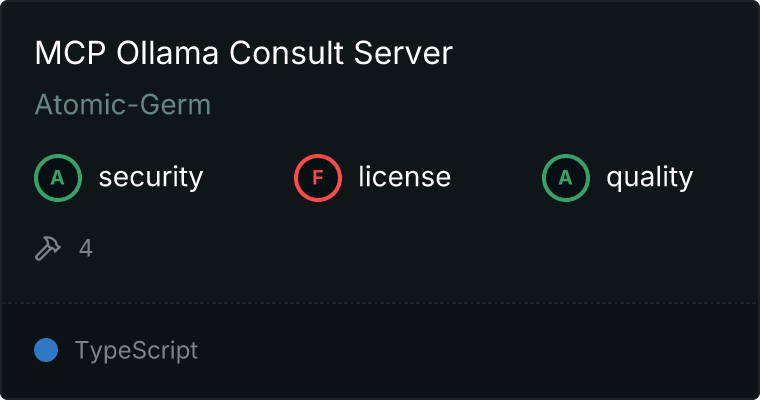Click the tools count number 4
Image resolution: width=760 pixels, height=400 pixels.
tap(86, 248)
